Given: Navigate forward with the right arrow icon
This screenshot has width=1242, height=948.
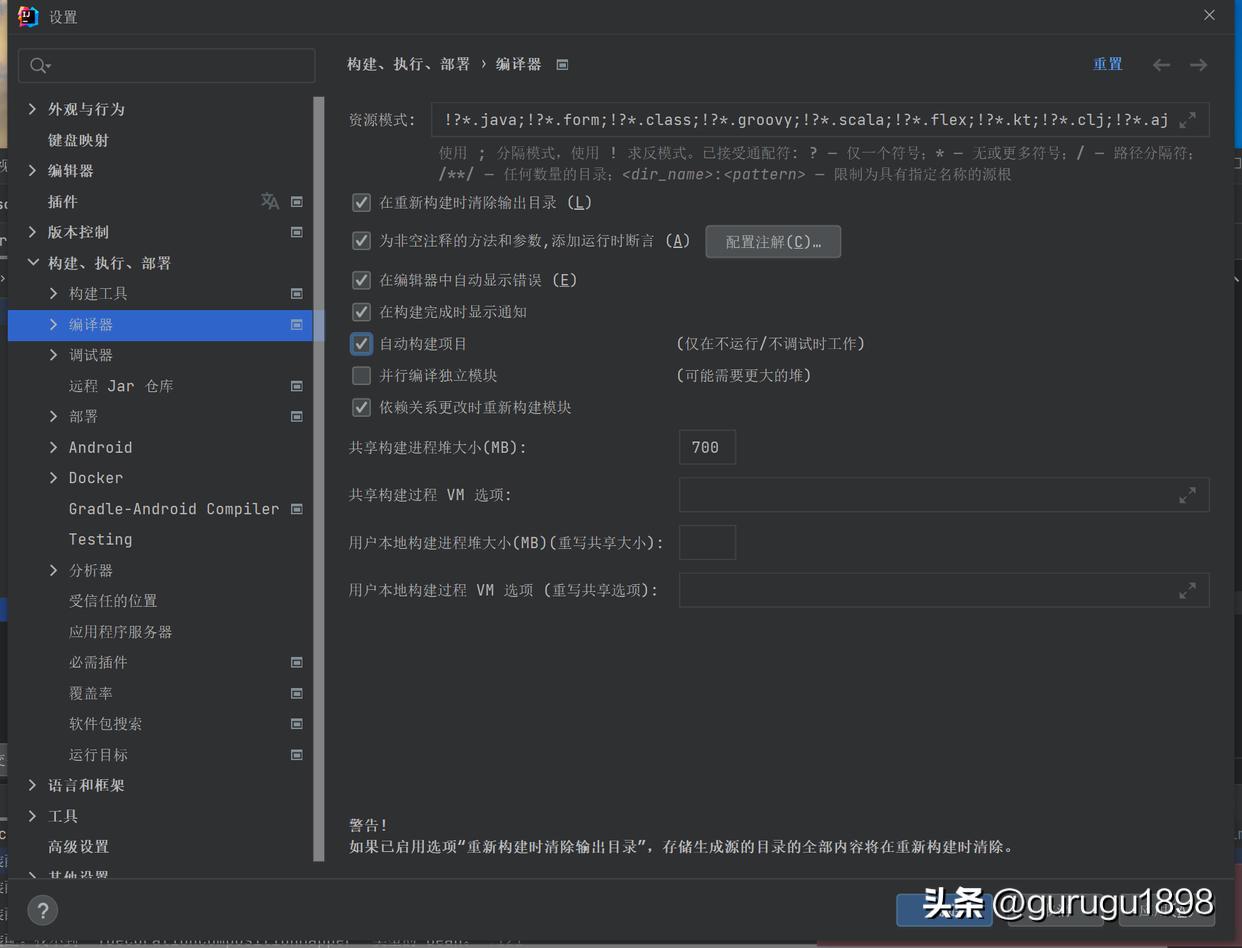Looking at the screenshot, I should (1198, 64).
